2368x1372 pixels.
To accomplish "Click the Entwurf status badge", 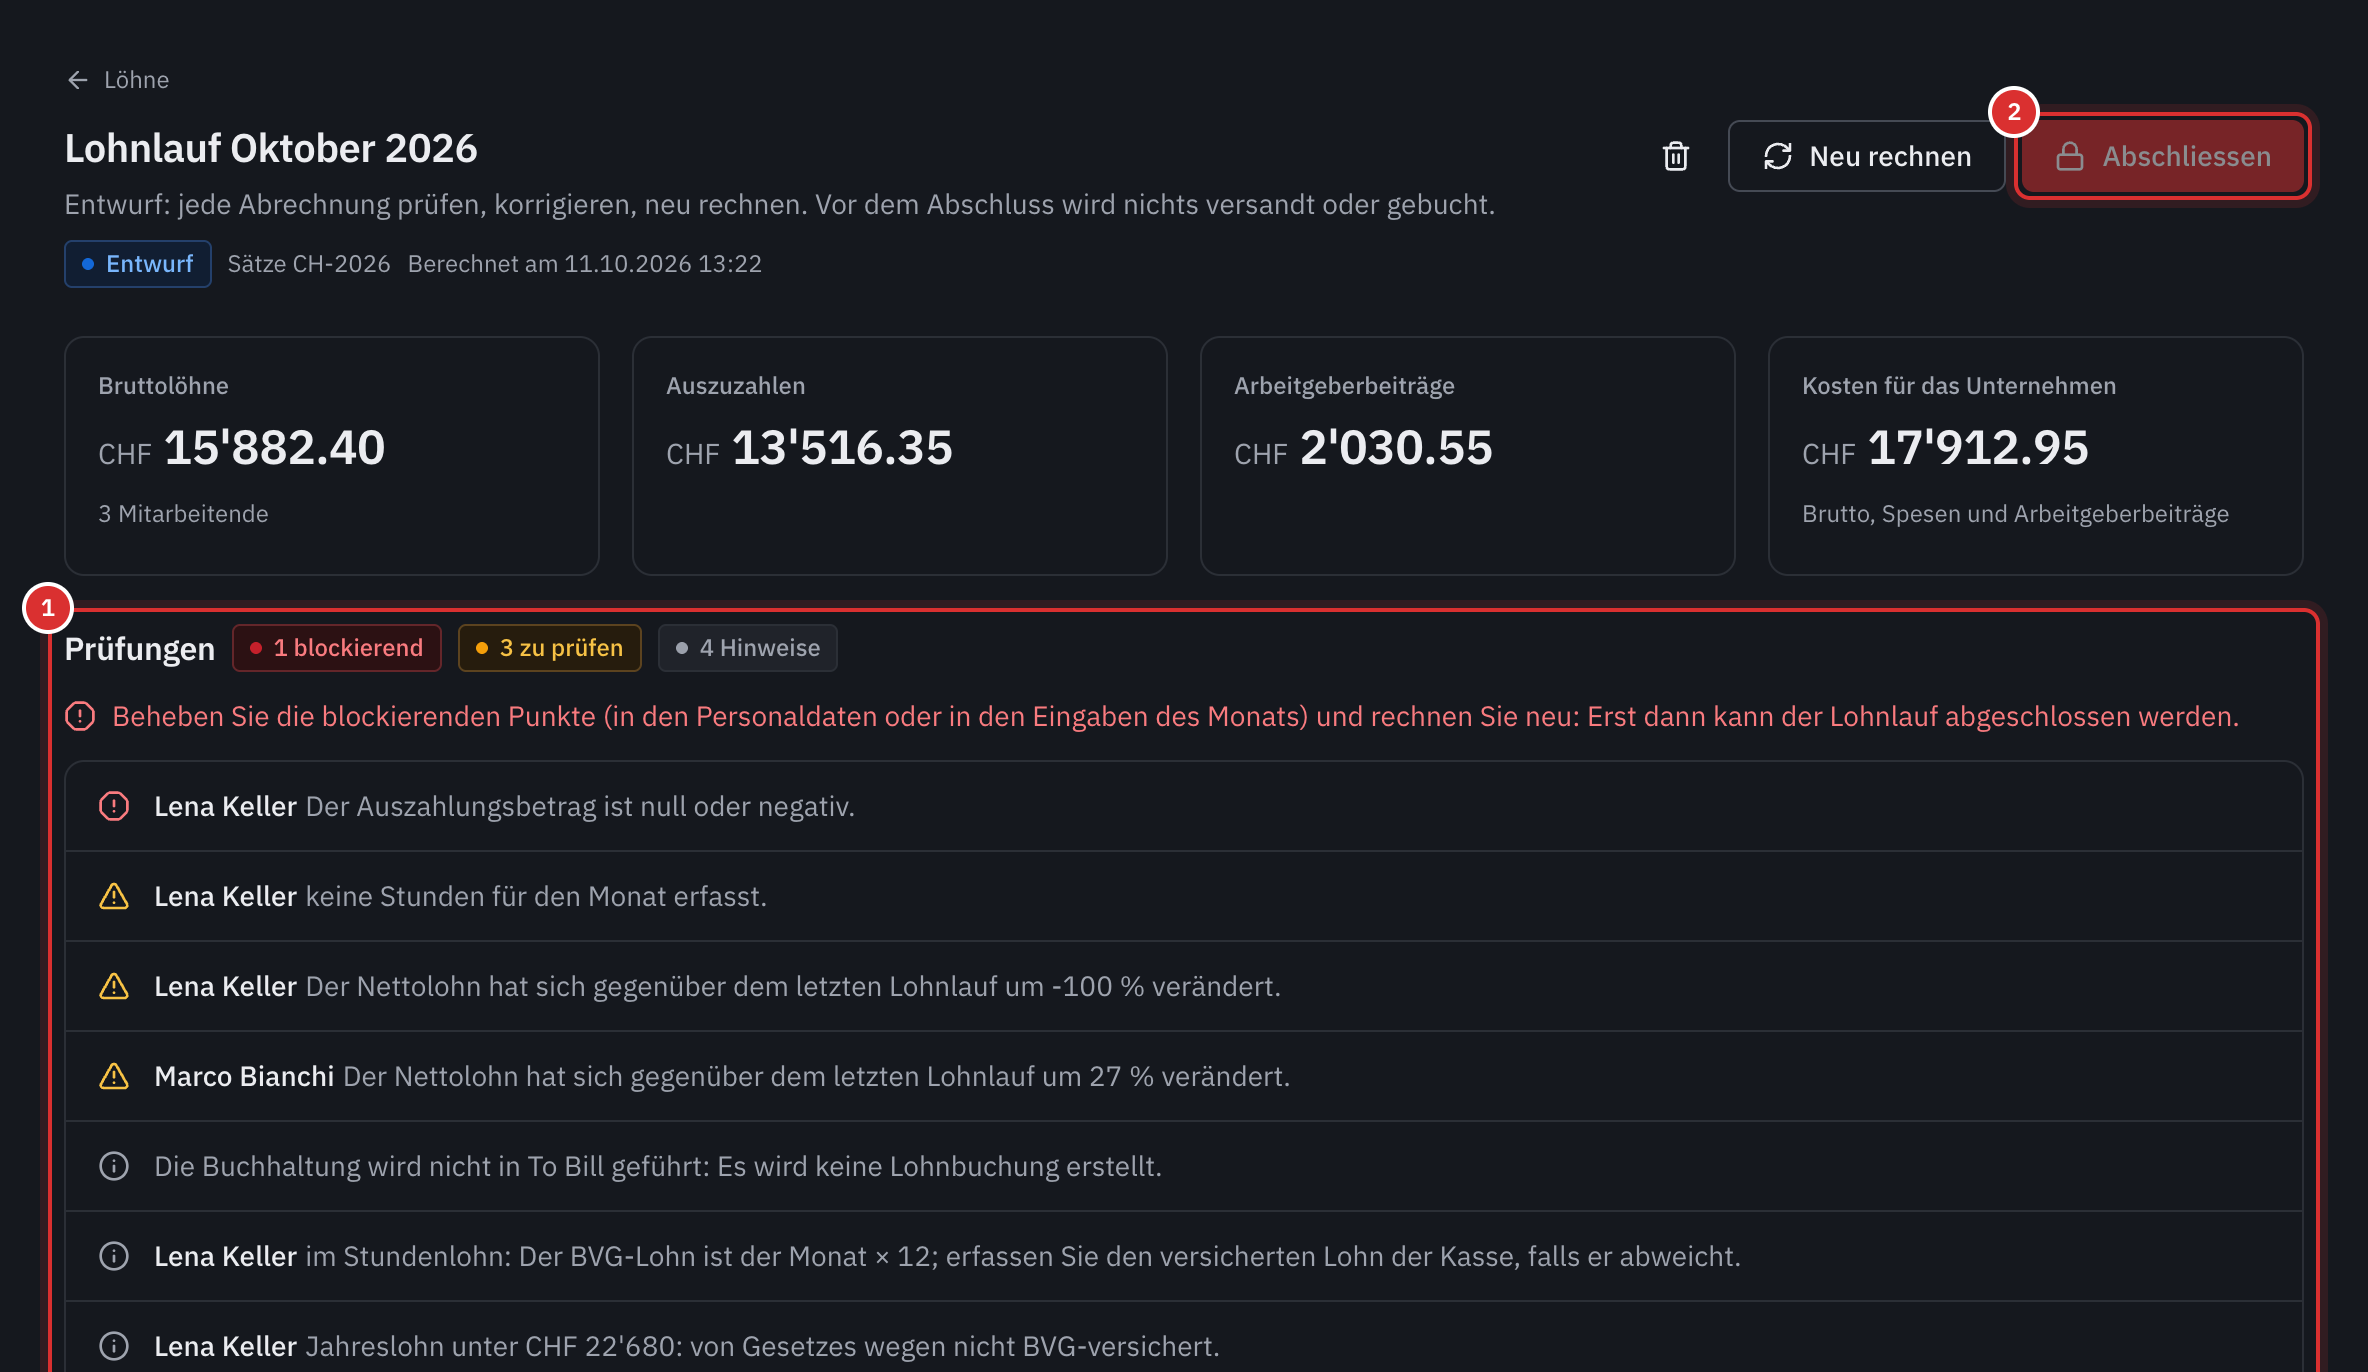I will [x=138, y=264].
